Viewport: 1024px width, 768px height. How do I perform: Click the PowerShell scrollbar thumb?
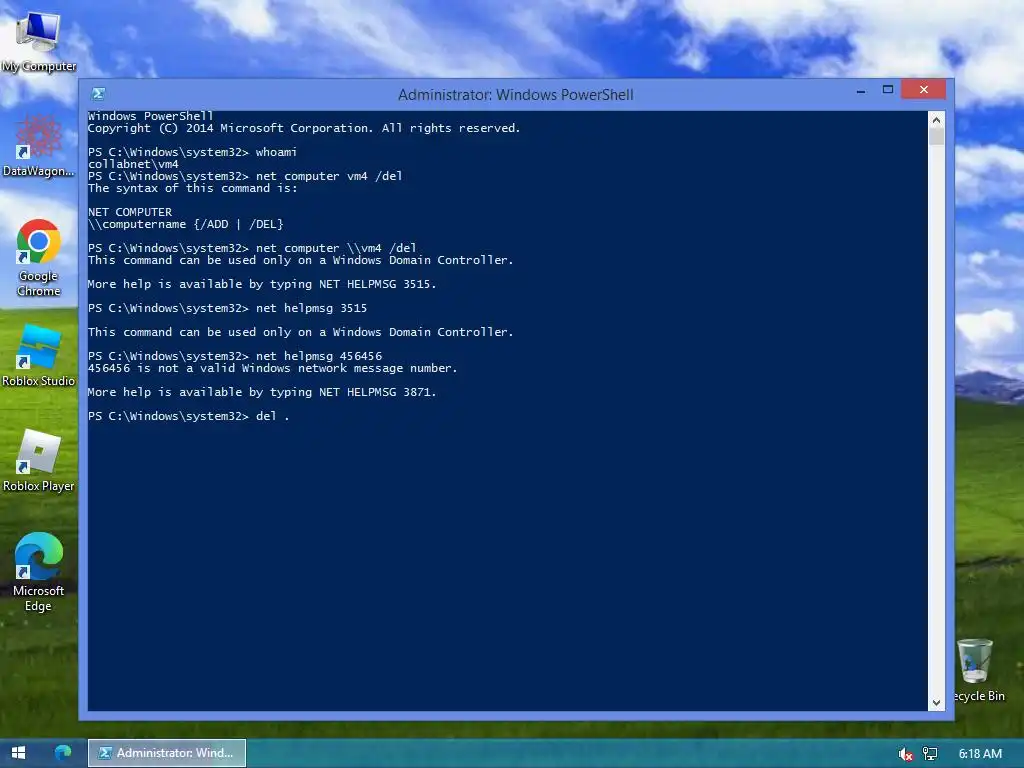coord(936,137)
